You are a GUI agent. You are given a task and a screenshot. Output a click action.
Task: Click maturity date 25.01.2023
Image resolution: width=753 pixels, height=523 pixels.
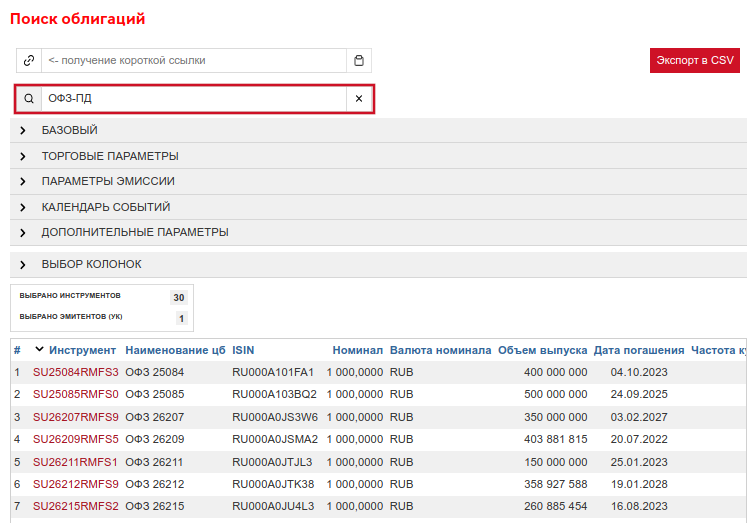639,462
